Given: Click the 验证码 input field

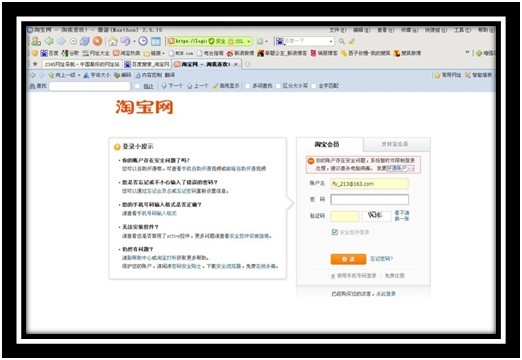Looking at the screenshot, I should 345,216.
